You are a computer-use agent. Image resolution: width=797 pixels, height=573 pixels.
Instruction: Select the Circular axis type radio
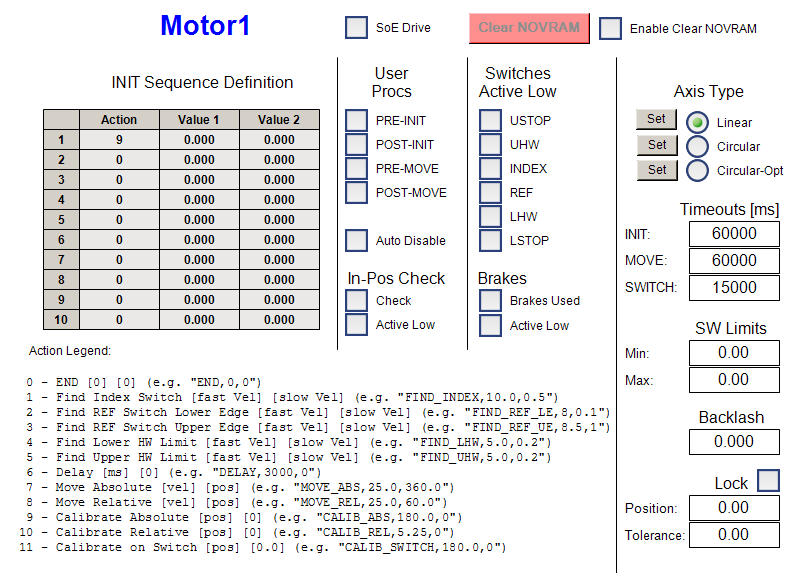tap(697, 146)
